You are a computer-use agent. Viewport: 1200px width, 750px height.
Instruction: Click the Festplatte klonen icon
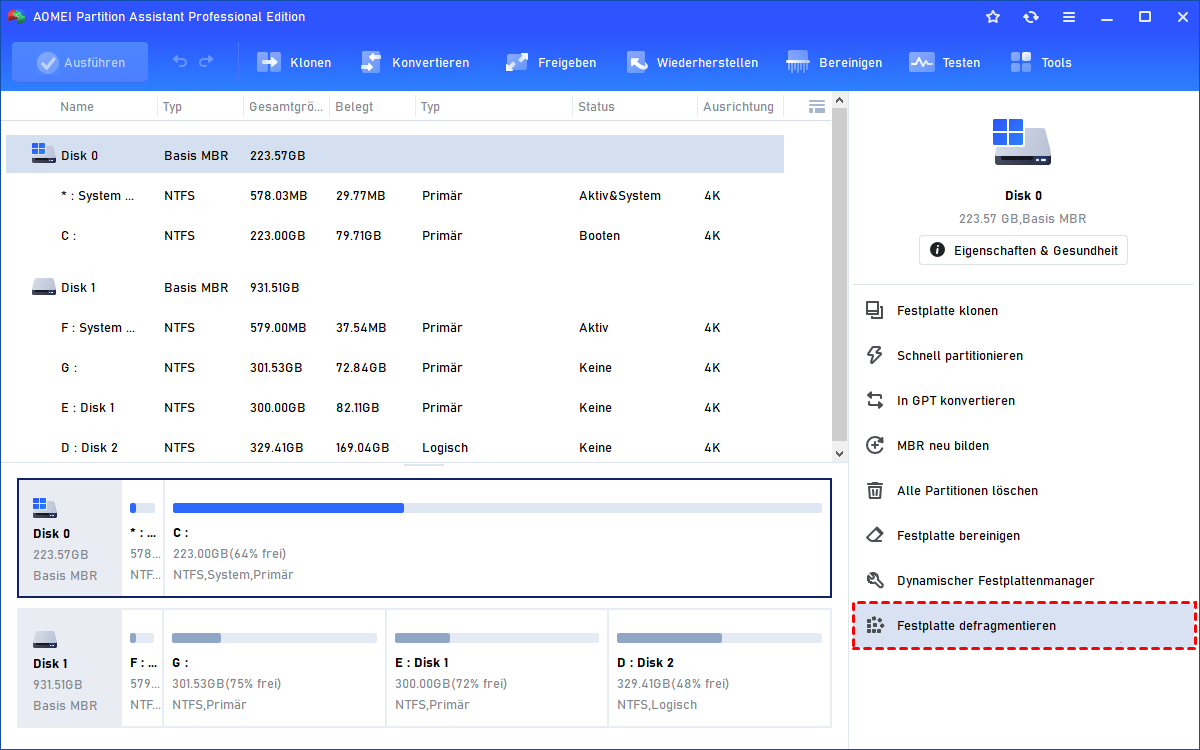click(875, 311)
